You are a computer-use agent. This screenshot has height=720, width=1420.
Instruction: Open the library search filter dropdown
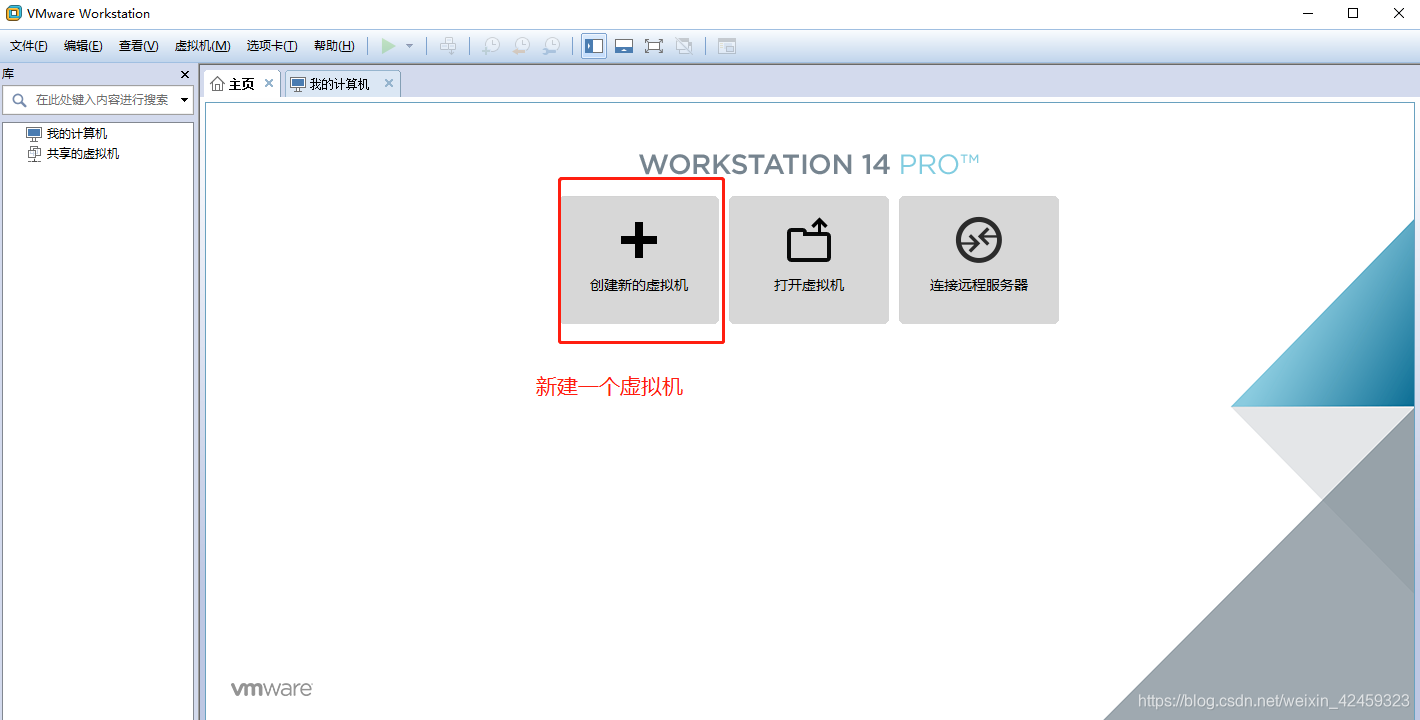point(185,100)
